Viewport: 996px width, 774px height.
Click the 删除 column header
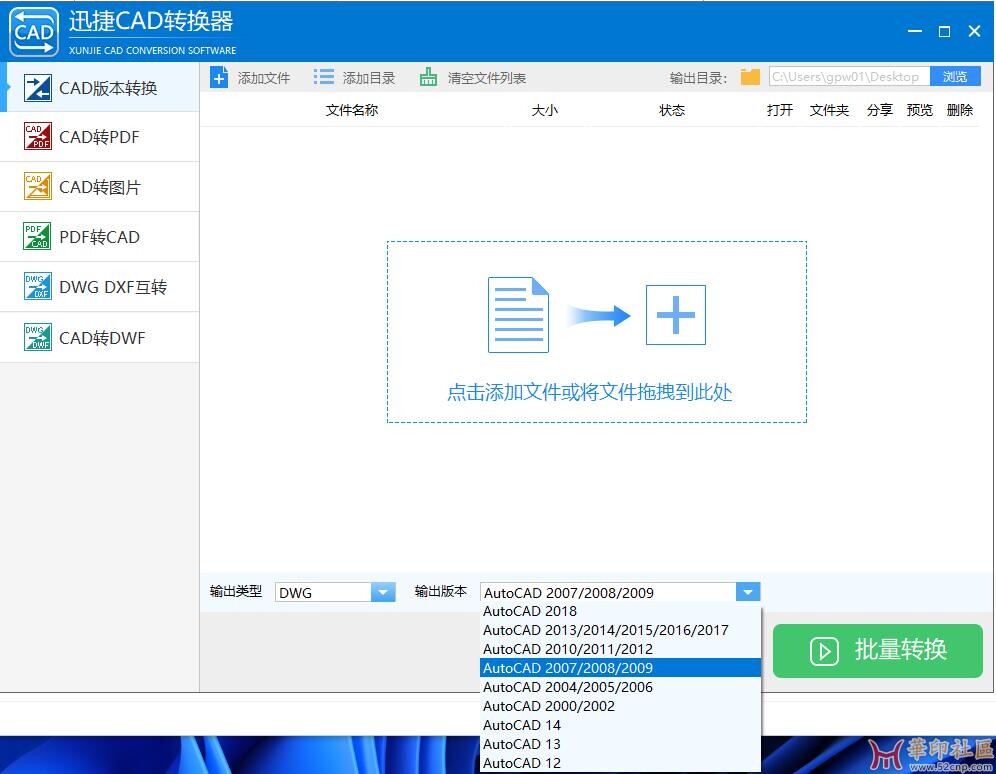pos(960,110)
